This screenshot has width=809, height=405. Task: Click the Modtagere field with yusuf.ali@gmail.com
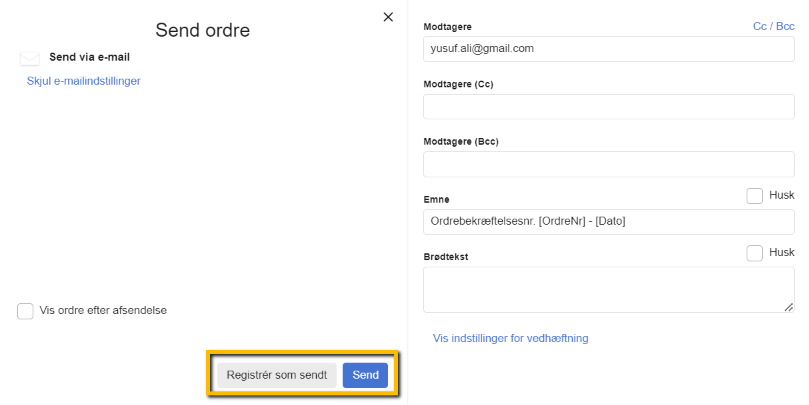[x=608, y=49]
